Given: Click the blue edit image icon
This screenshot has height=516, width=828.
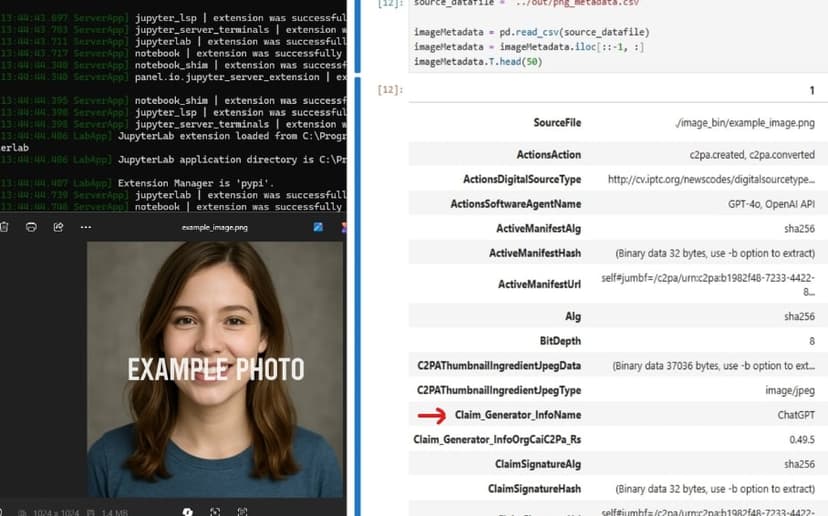Looking at the screenshot, I should tap(318, 227).
